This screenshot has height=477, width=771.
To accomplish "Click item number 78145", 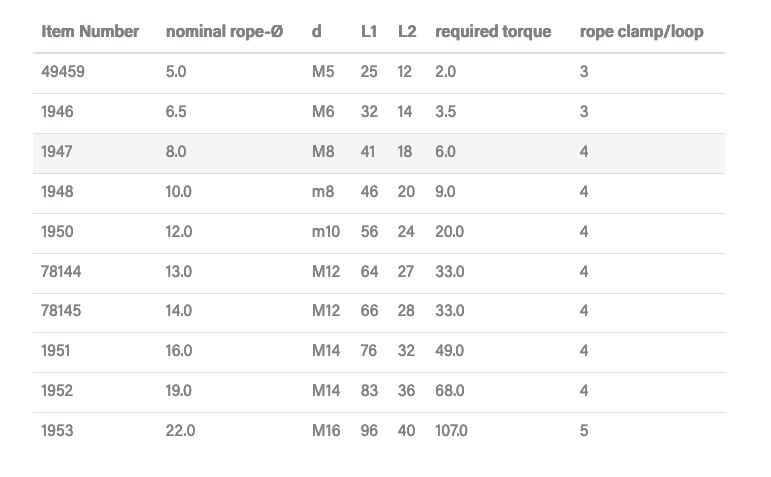I will 61,311.
